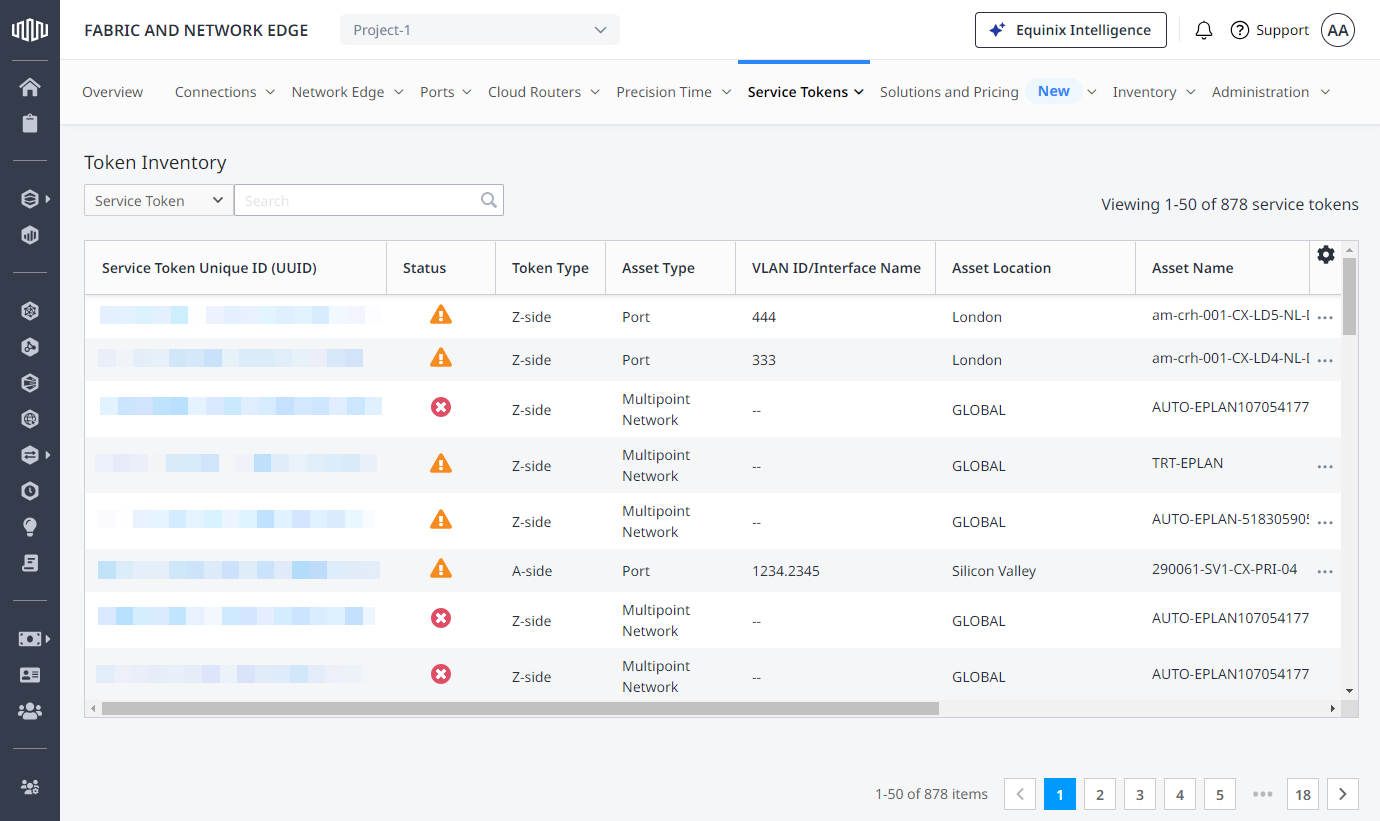The height and width of the screenshot is (821, 1380).
Task: Open the Overview tab
Action: tap(112, 92)
